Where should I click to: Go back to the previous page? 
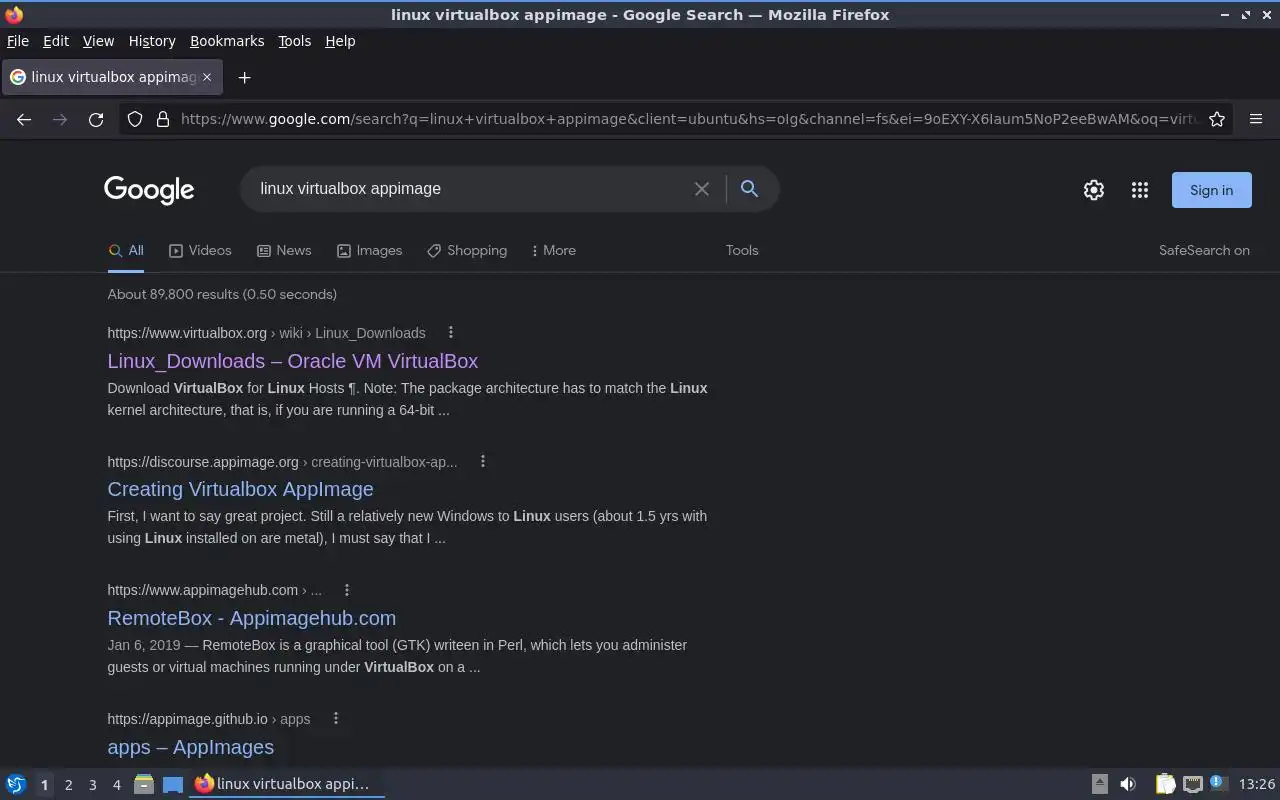click(24, 119)
